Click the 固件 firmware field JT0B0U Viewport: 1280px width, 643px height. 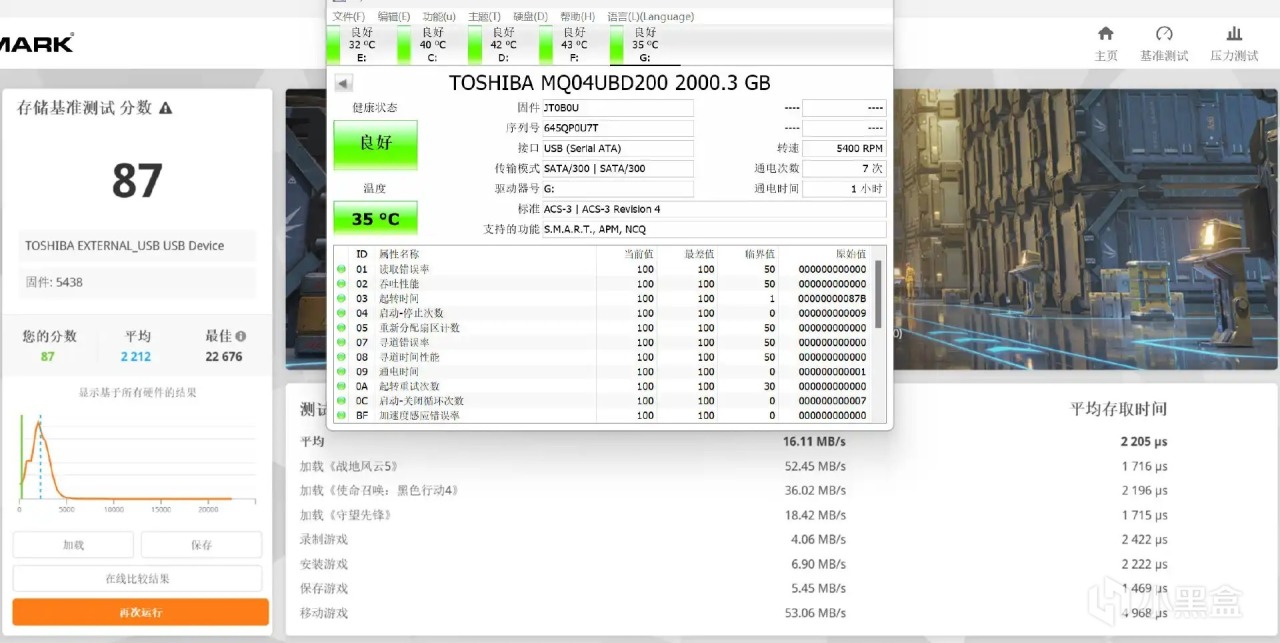tap(617, 108)
